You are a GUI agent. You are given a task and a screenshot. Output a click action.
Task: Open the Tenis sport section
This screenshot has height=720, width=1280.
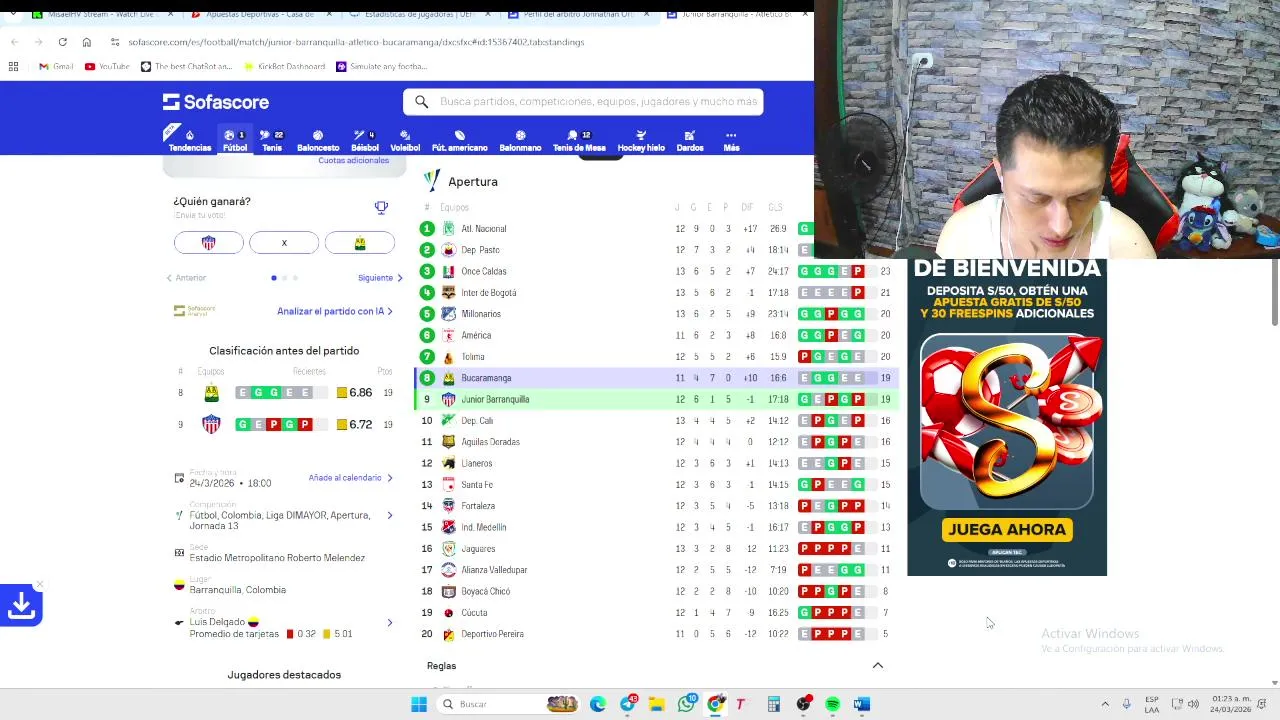point(272,140)
